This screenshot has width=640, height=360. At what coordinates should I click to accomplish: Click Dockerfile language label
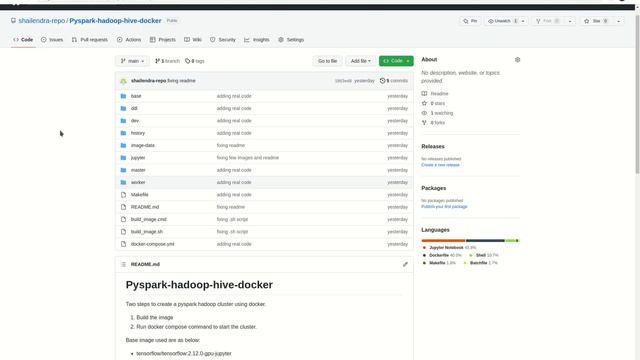coord(439,255)
